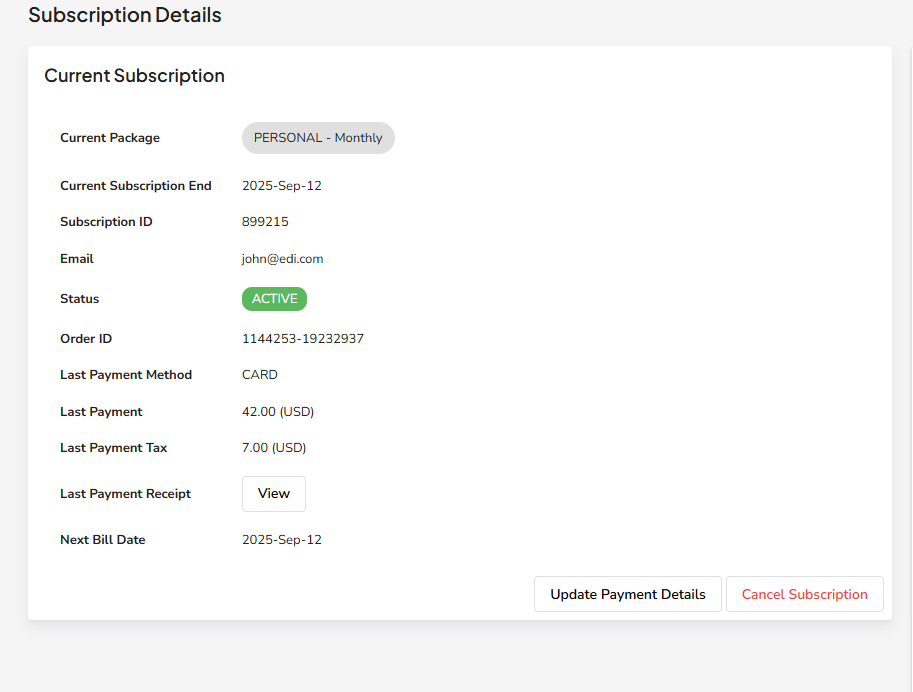Click the date beside Current Subscription End
The height and width of the screenshot is (692, 913).
(281, 186)
